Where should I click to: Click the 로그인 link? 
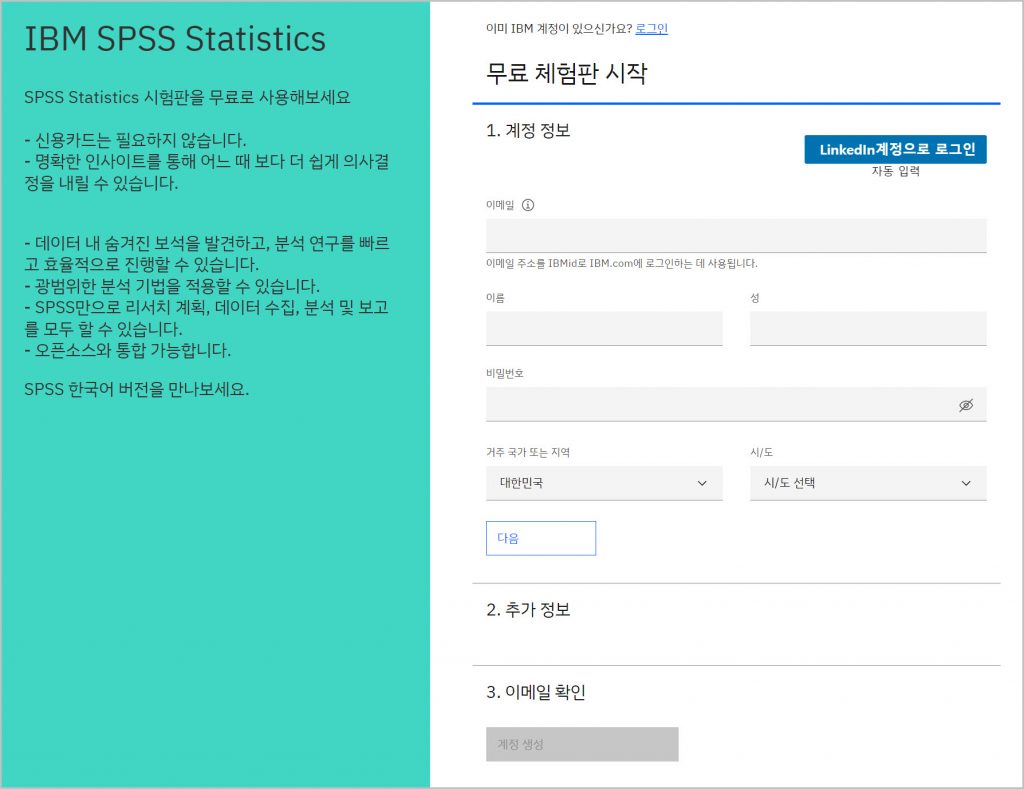pyautogui.click(x=651, y=29)
